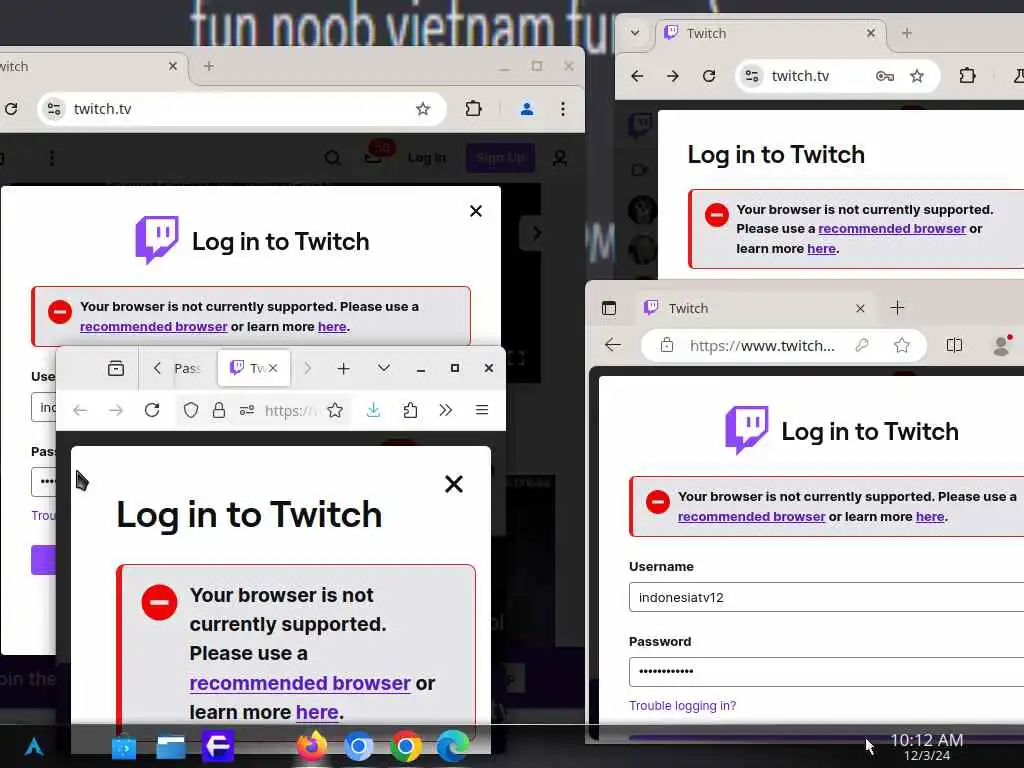Click recommended browser link in left dialog
1024x768 pixels.
(153, 326)
